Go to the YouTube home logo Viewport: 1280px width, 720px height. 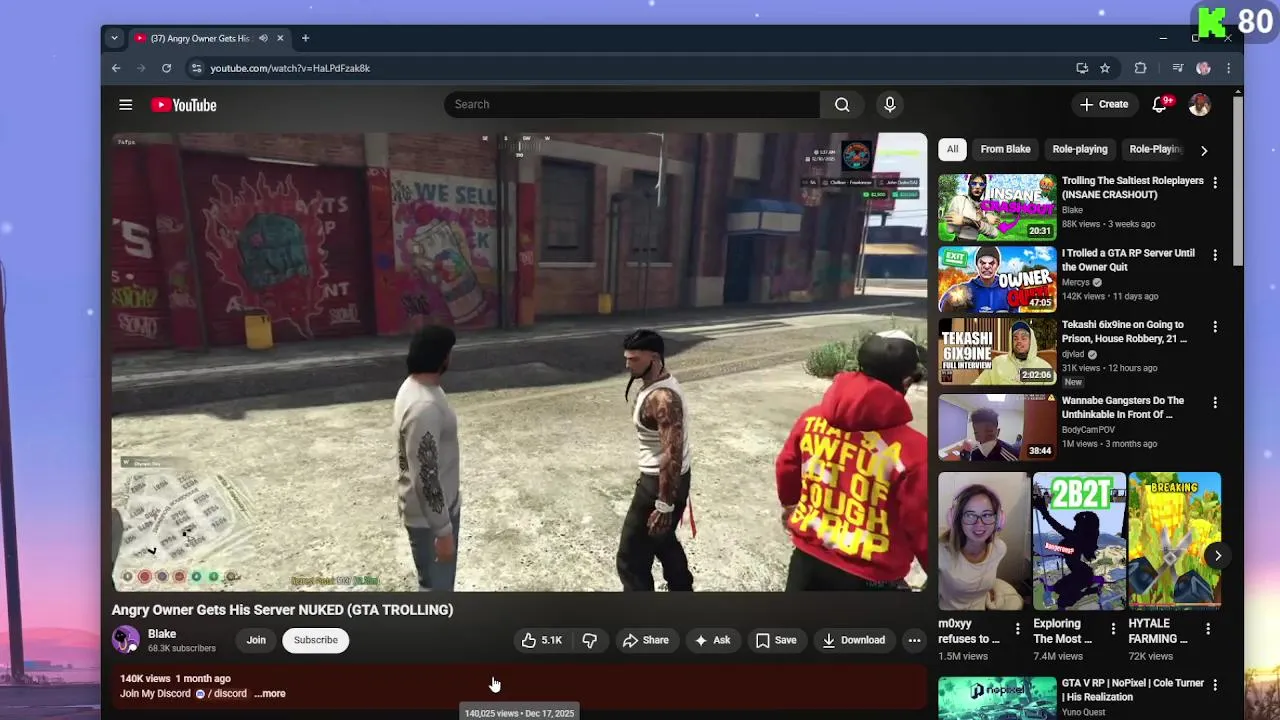[184, 105]
